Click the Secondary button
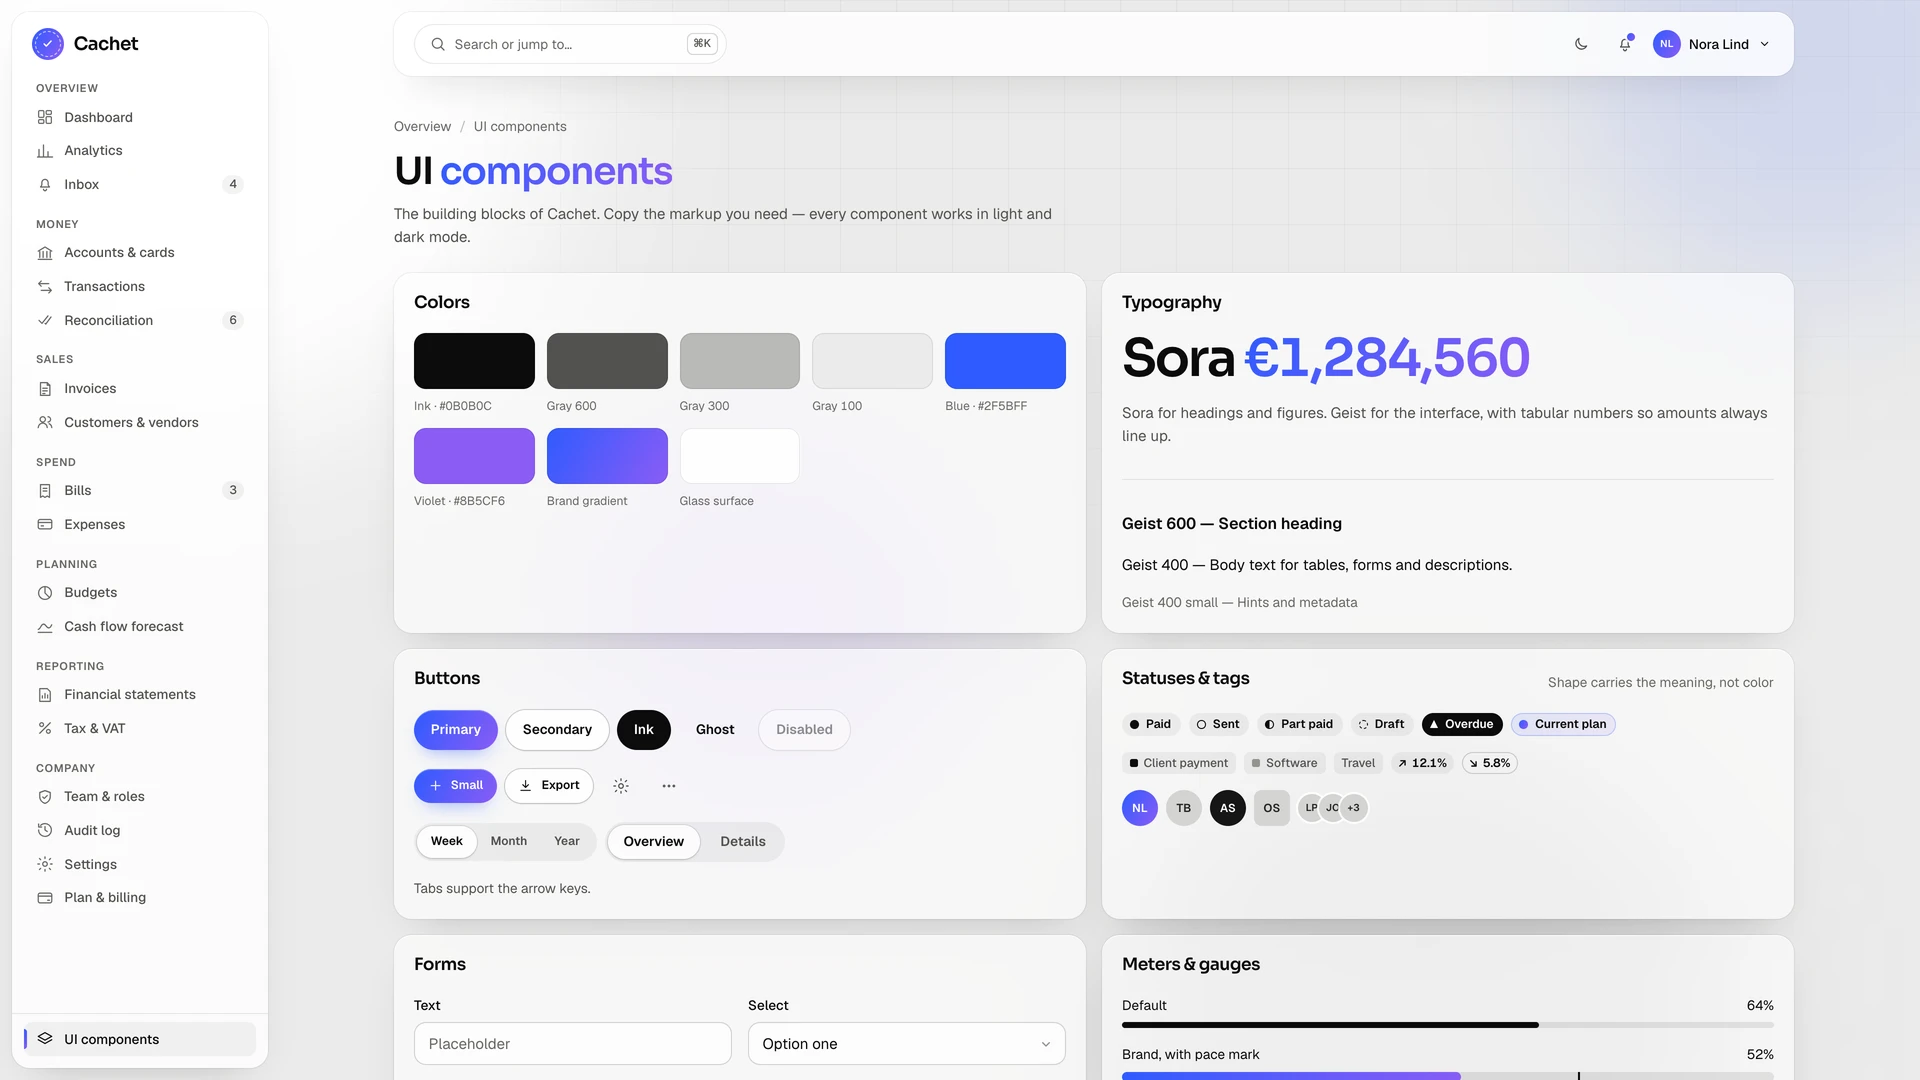 (x=557, y=730)
